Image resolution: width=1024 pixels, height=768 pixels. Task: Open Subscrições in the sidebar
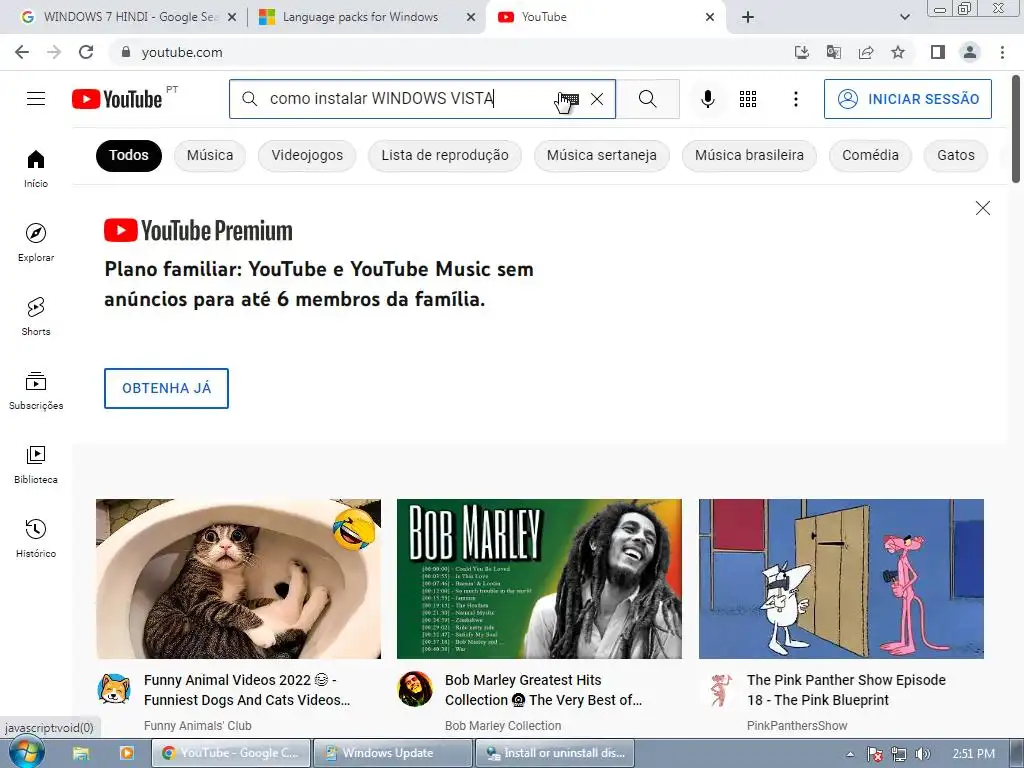(x=36, y=391)
